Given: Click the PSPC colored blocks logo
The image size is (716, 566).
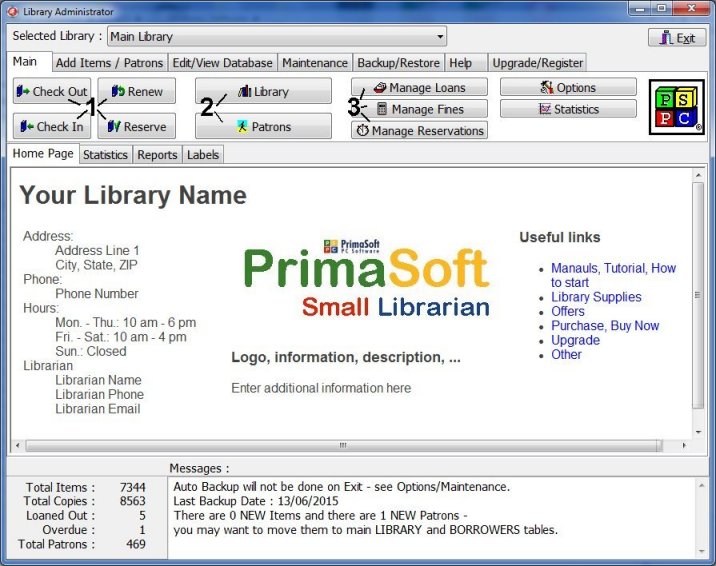Looking at the screenshot, I should tap(676, 107).
